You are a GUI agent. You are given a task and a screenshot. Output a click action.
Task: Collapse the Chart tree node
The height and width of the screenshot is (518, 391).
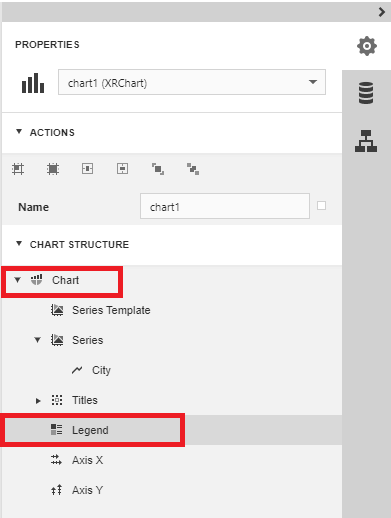point(18,280)
